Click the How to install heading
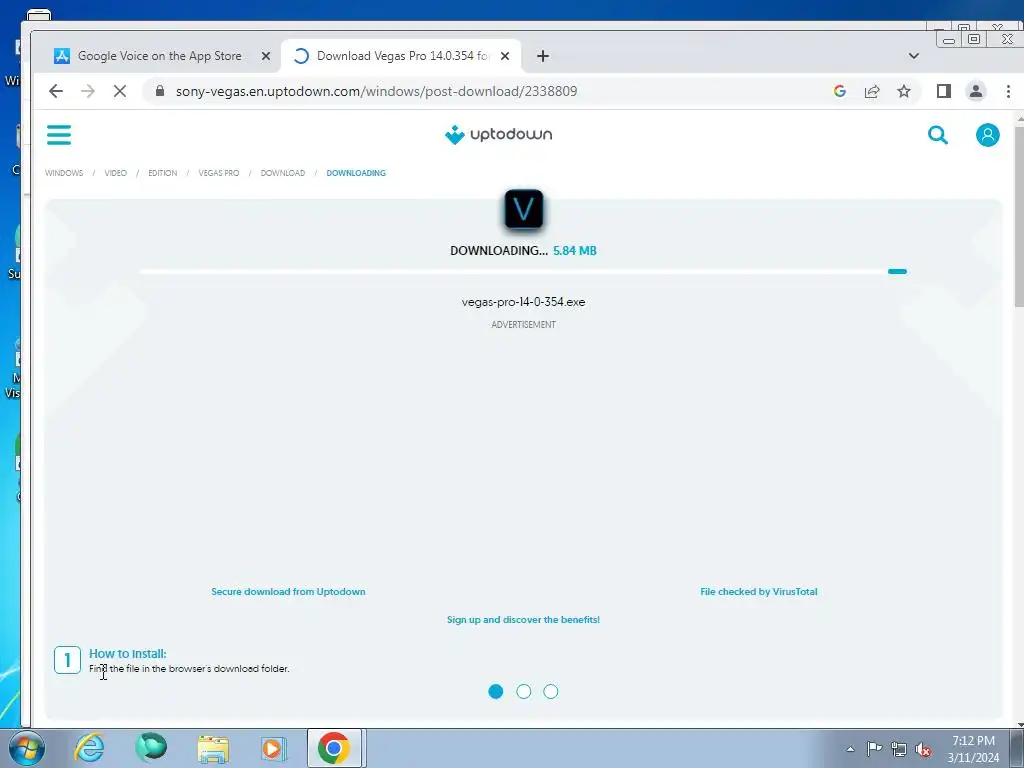This screenshot has width=1024, height=768. click(128, 654)
